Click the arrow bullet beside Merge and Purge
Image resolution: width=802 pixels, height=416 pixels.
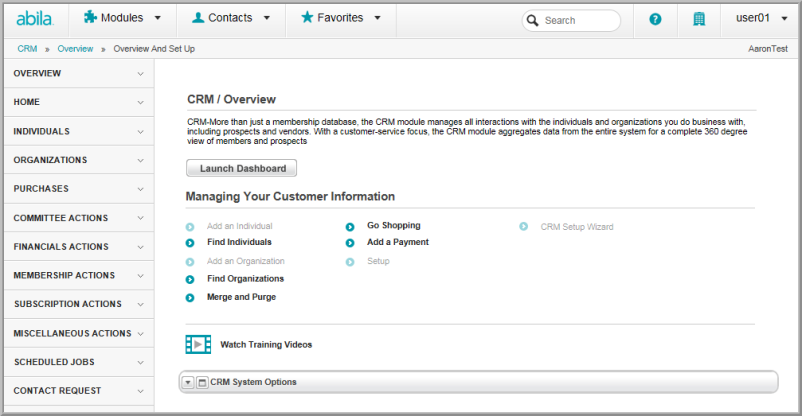coord(190,298)
